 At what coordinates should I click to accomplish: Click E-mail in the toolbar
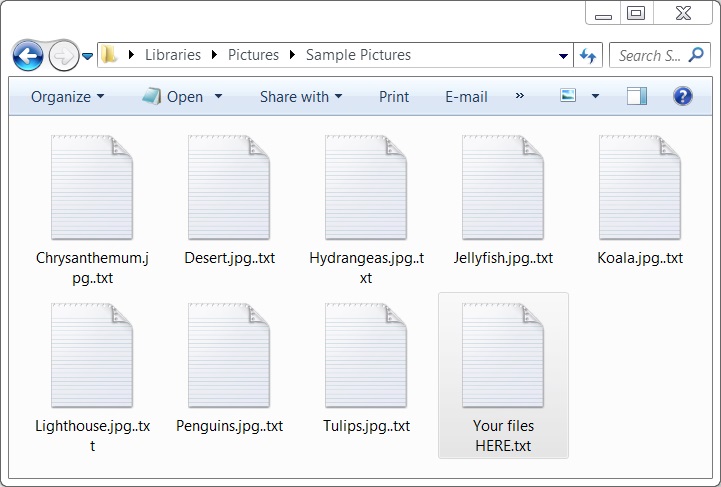[466, 97]
